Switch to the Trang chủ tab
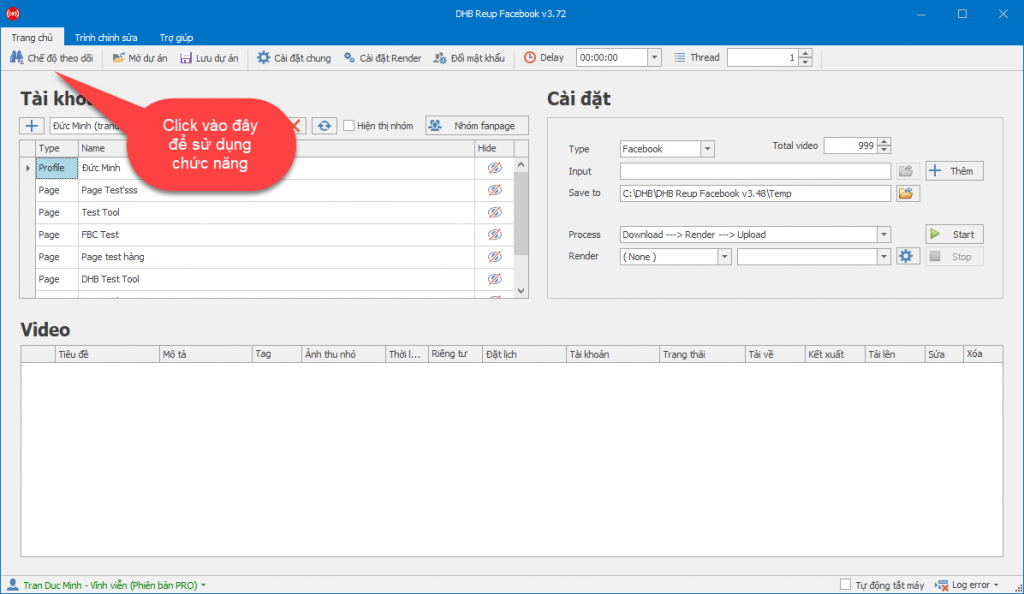1024x594 pixels. (x=32, y=37)
